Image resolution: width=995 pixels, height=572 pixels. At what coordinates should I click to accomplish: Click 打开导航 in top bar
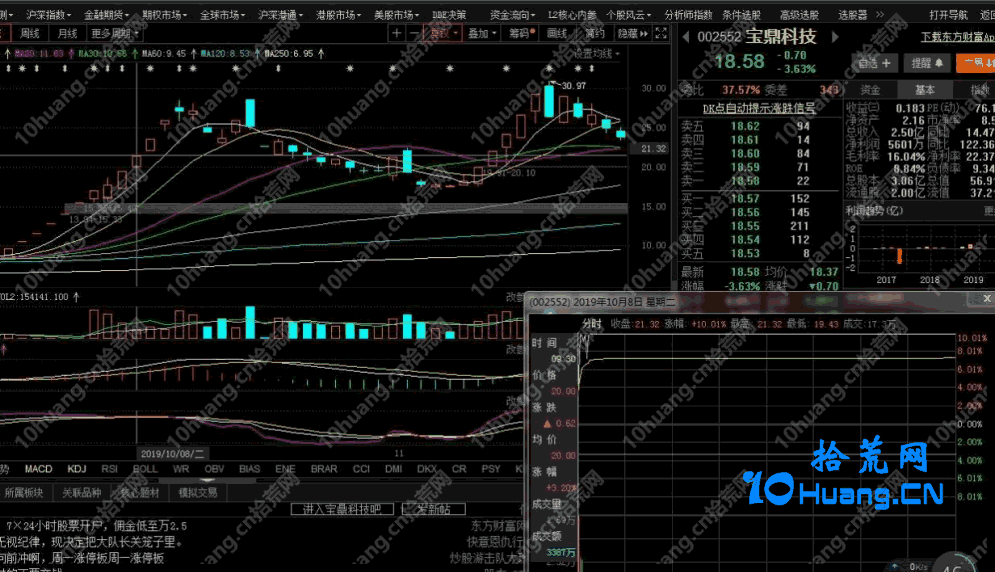[948, 15]
